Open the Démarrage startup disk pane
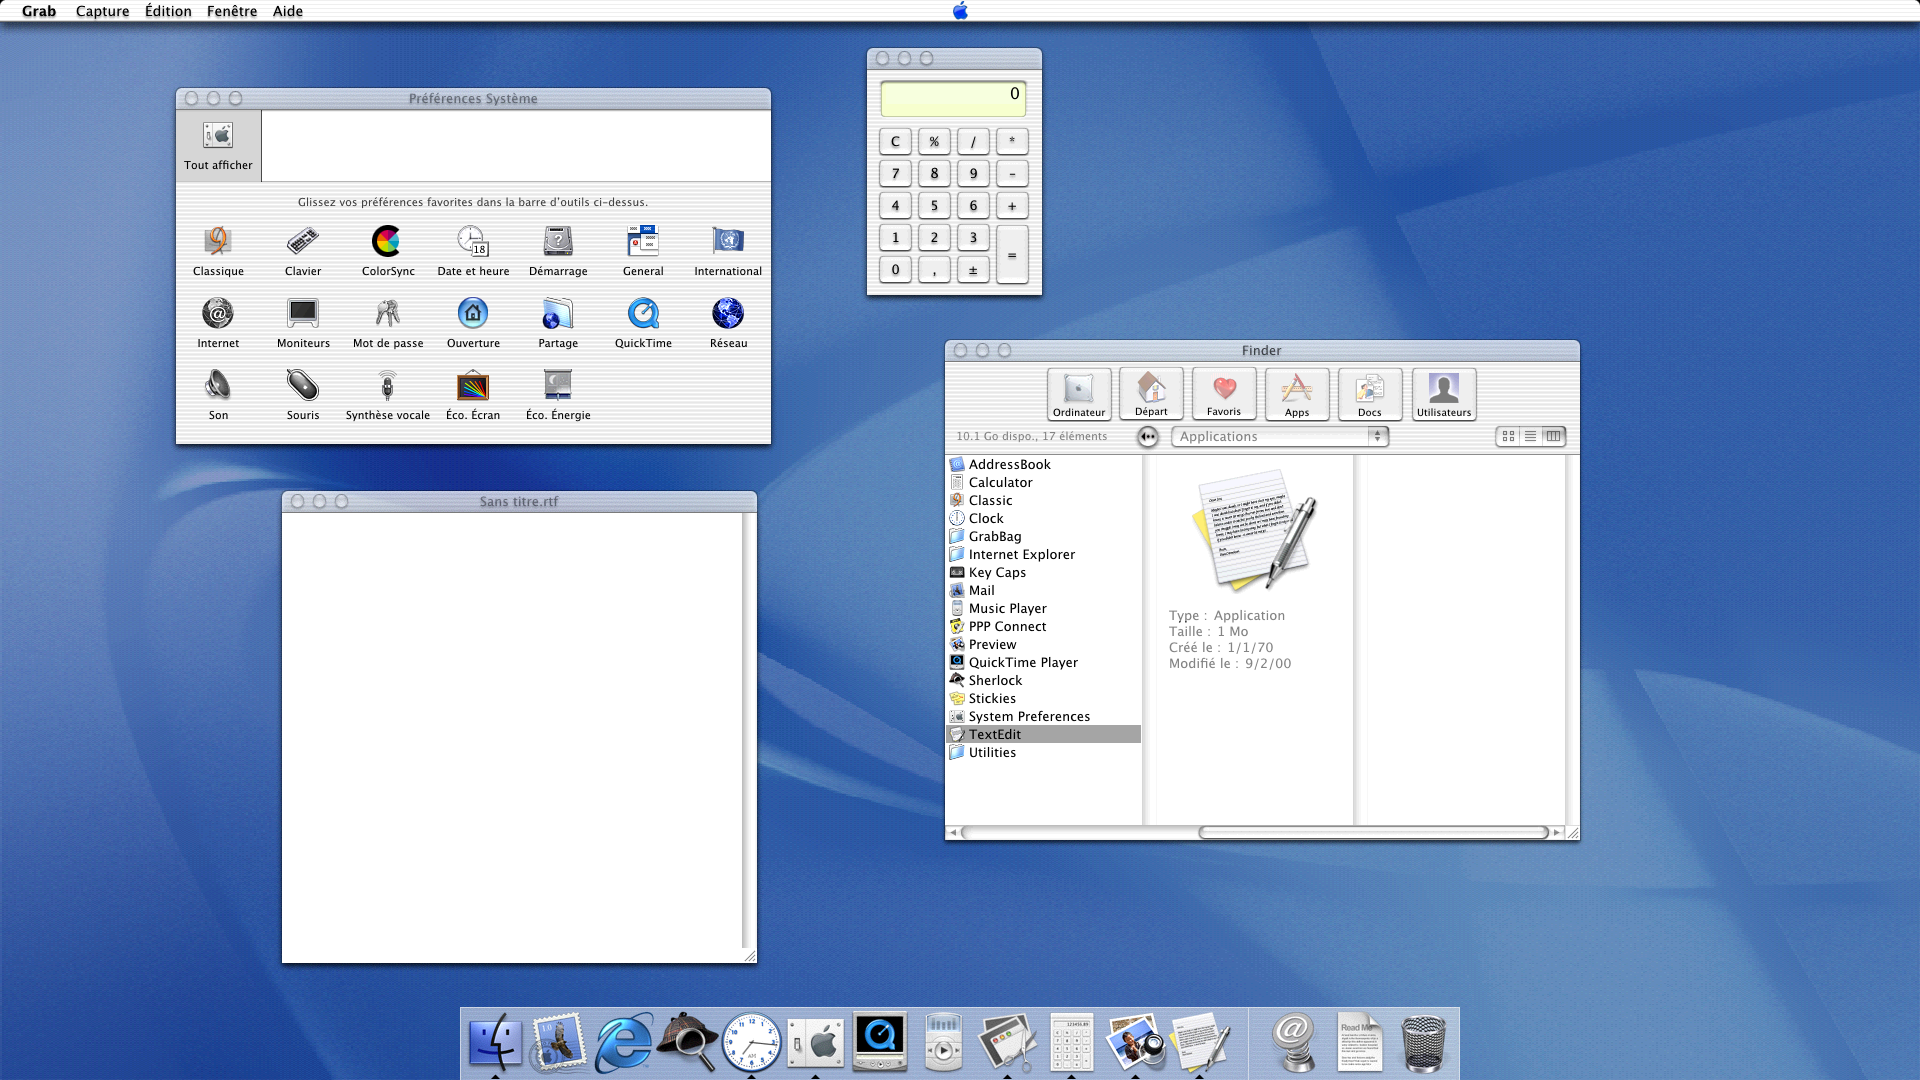Screen dimensions: 1920x1080 [x=558, y=250]
